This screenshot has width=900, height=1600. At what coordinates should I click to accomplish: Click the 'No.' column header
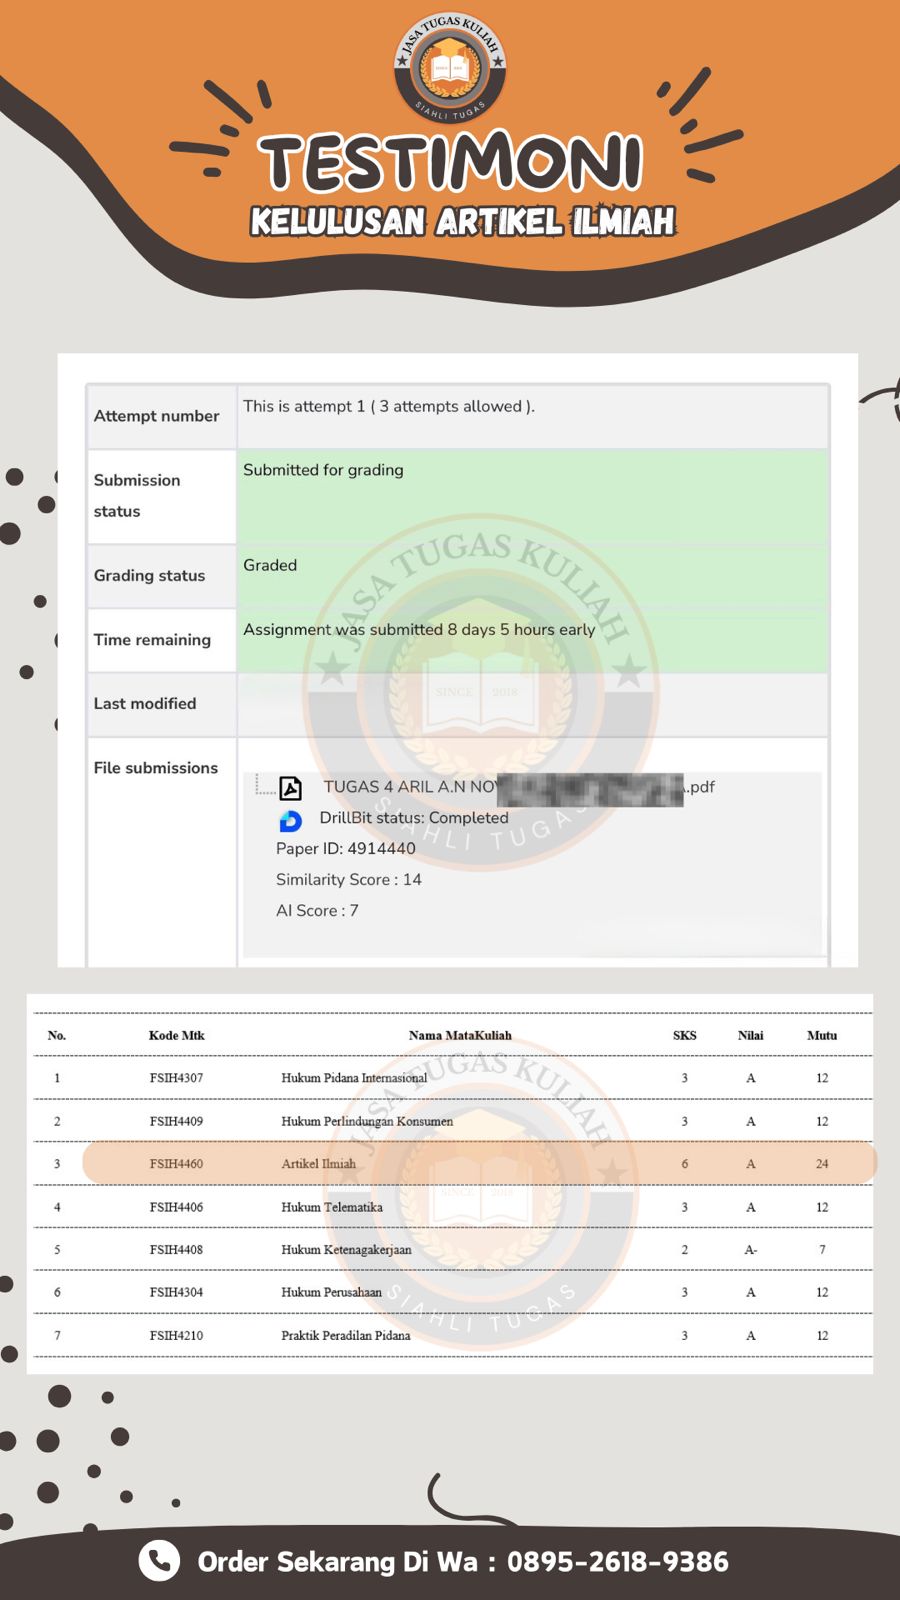point(57,1035)
